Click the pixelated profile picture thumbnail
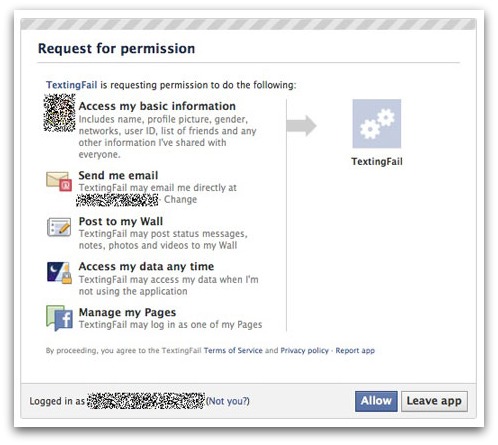Image resolution: width=498 pixels, height=445 pixels. [x=59, y=113]
